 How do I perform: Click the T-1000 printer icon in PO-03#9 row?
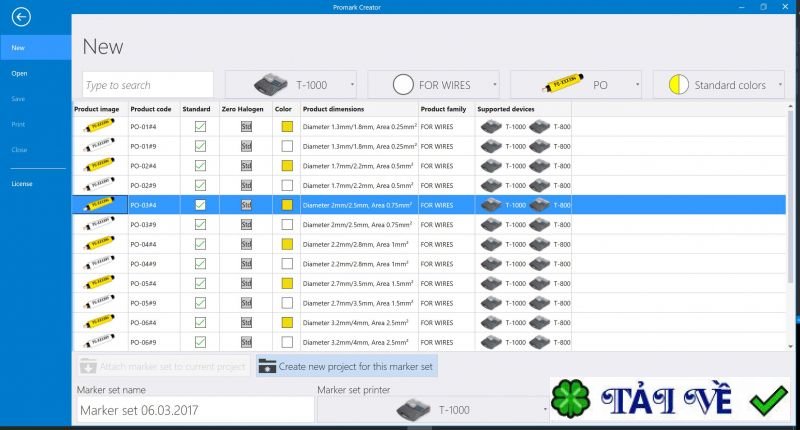click(491, 224)
